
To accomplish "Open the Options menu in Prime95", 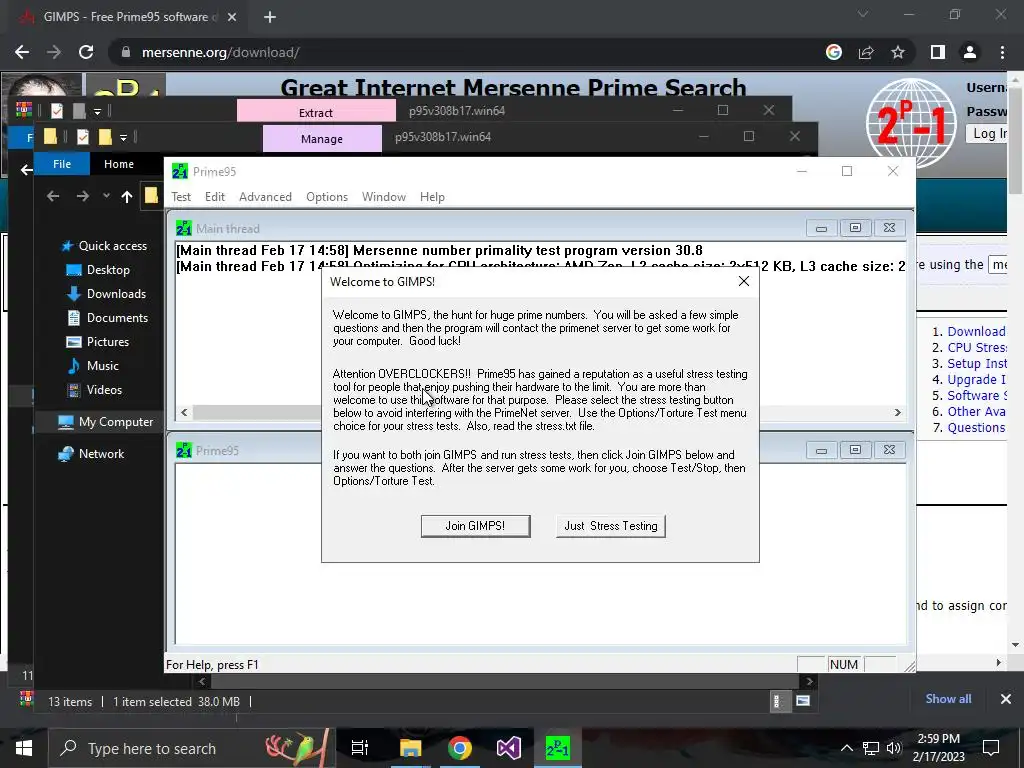I will [327, 197].
